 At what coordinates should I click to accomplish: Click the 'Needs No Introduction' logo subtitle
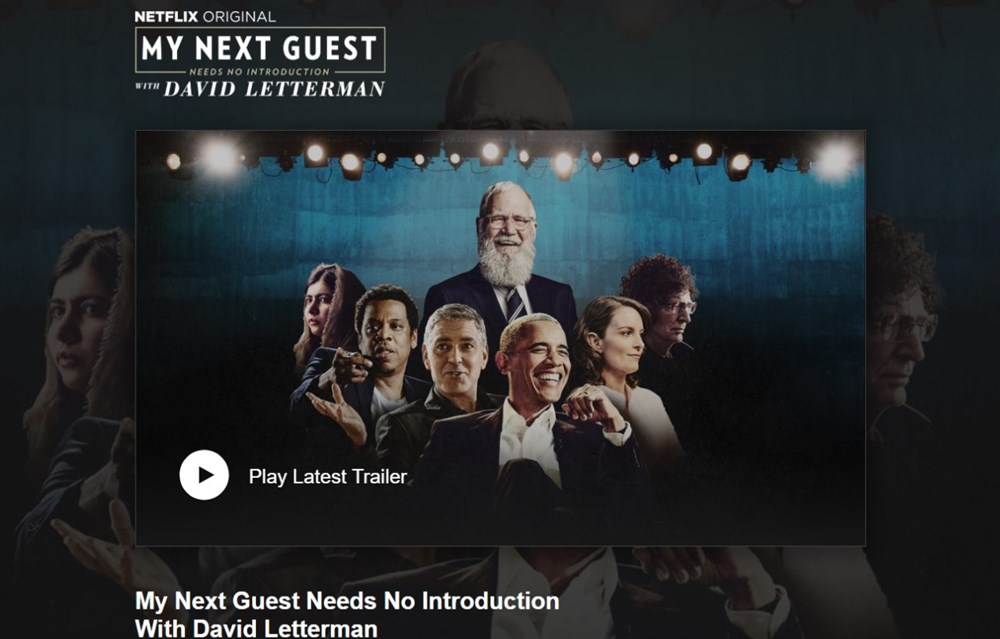(260, 71)
